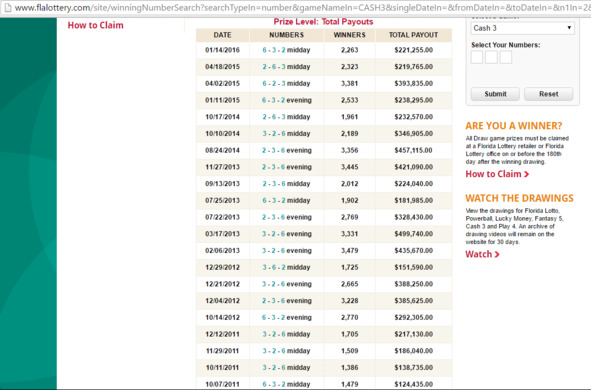Select date 02/06/2013 in the table

(x=222, y=251)
